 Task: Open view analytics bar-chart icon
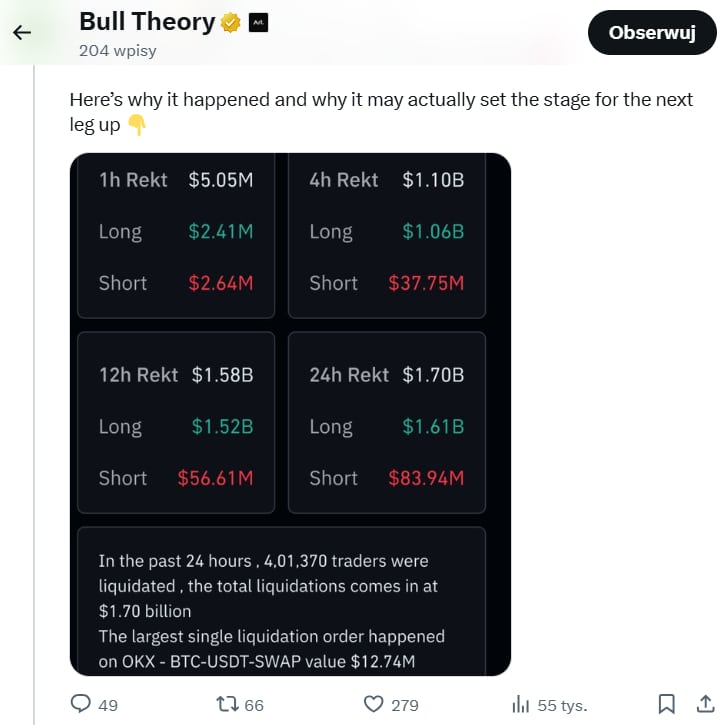(x=520, y=705)
